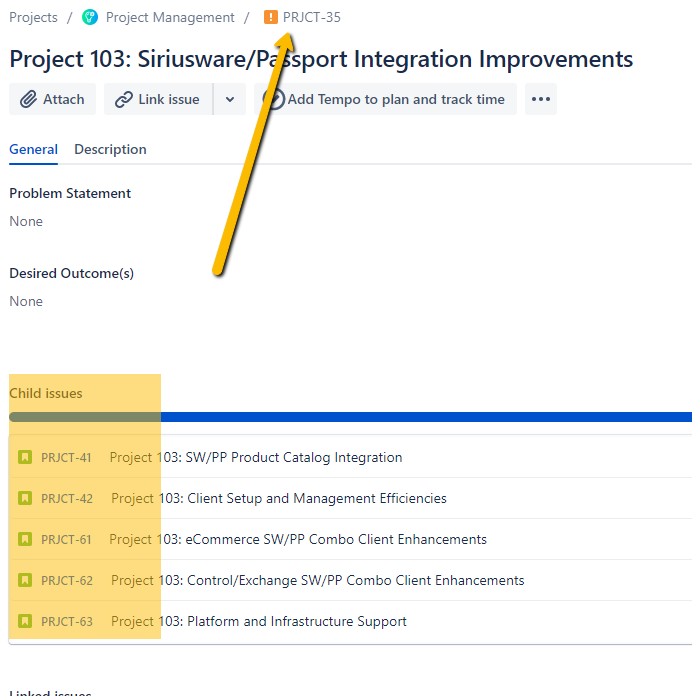
Task: Open the dropdown arrow beside Link issue
Action: point(230,99)
